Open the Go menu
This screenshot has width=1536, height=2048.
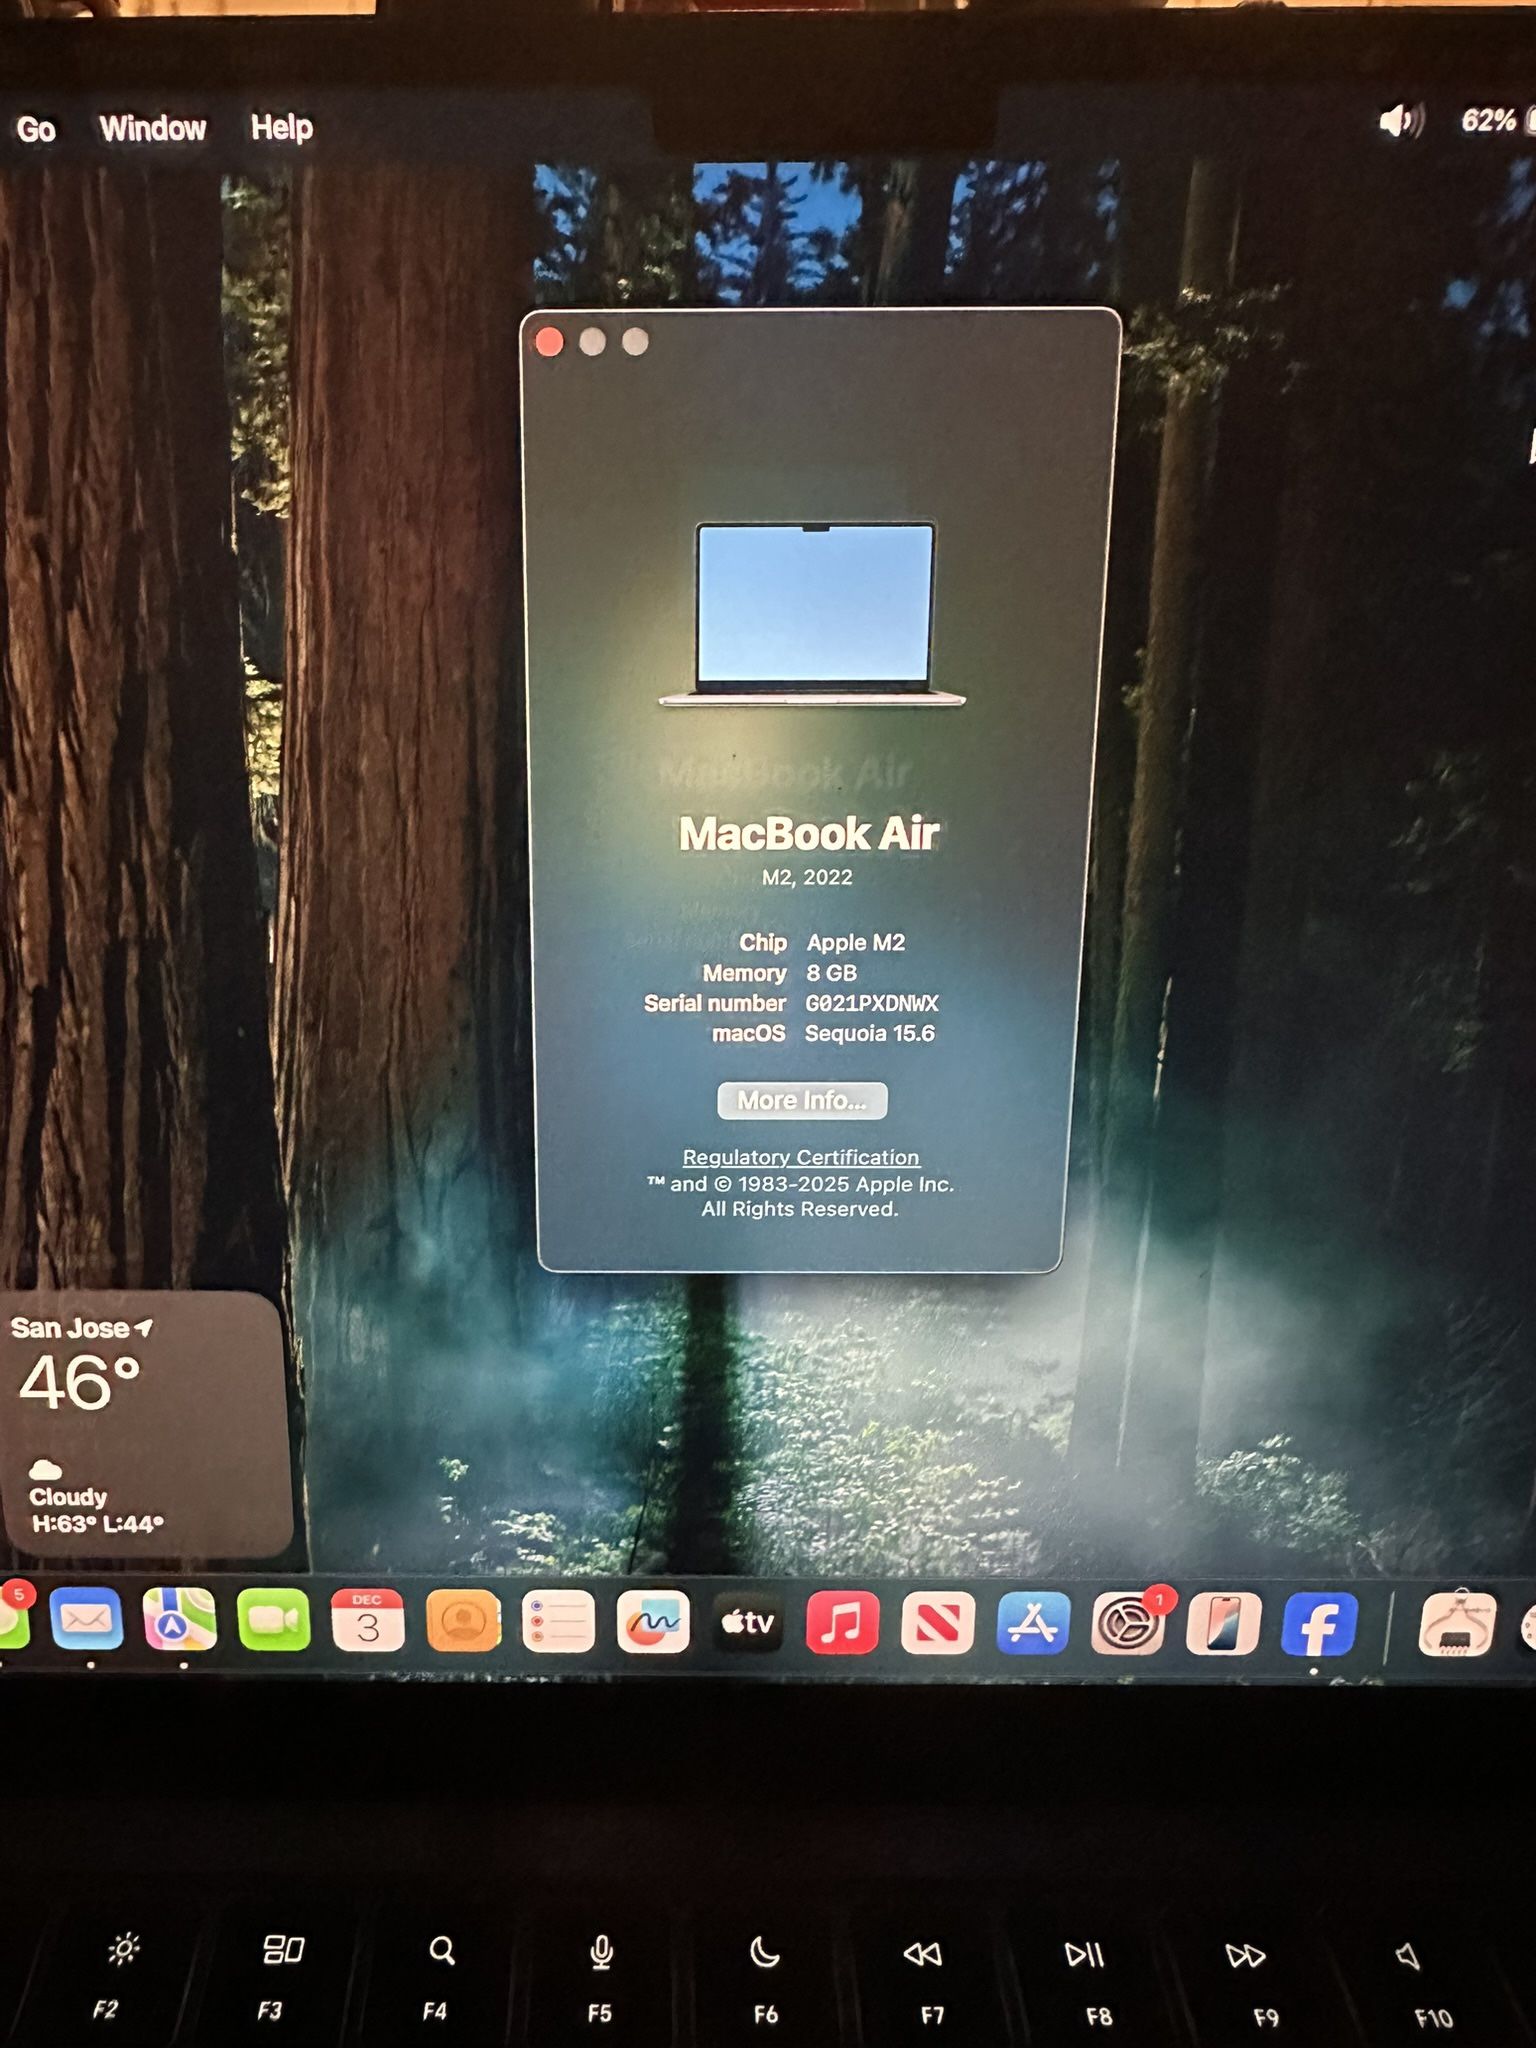[x=36, y=129]
